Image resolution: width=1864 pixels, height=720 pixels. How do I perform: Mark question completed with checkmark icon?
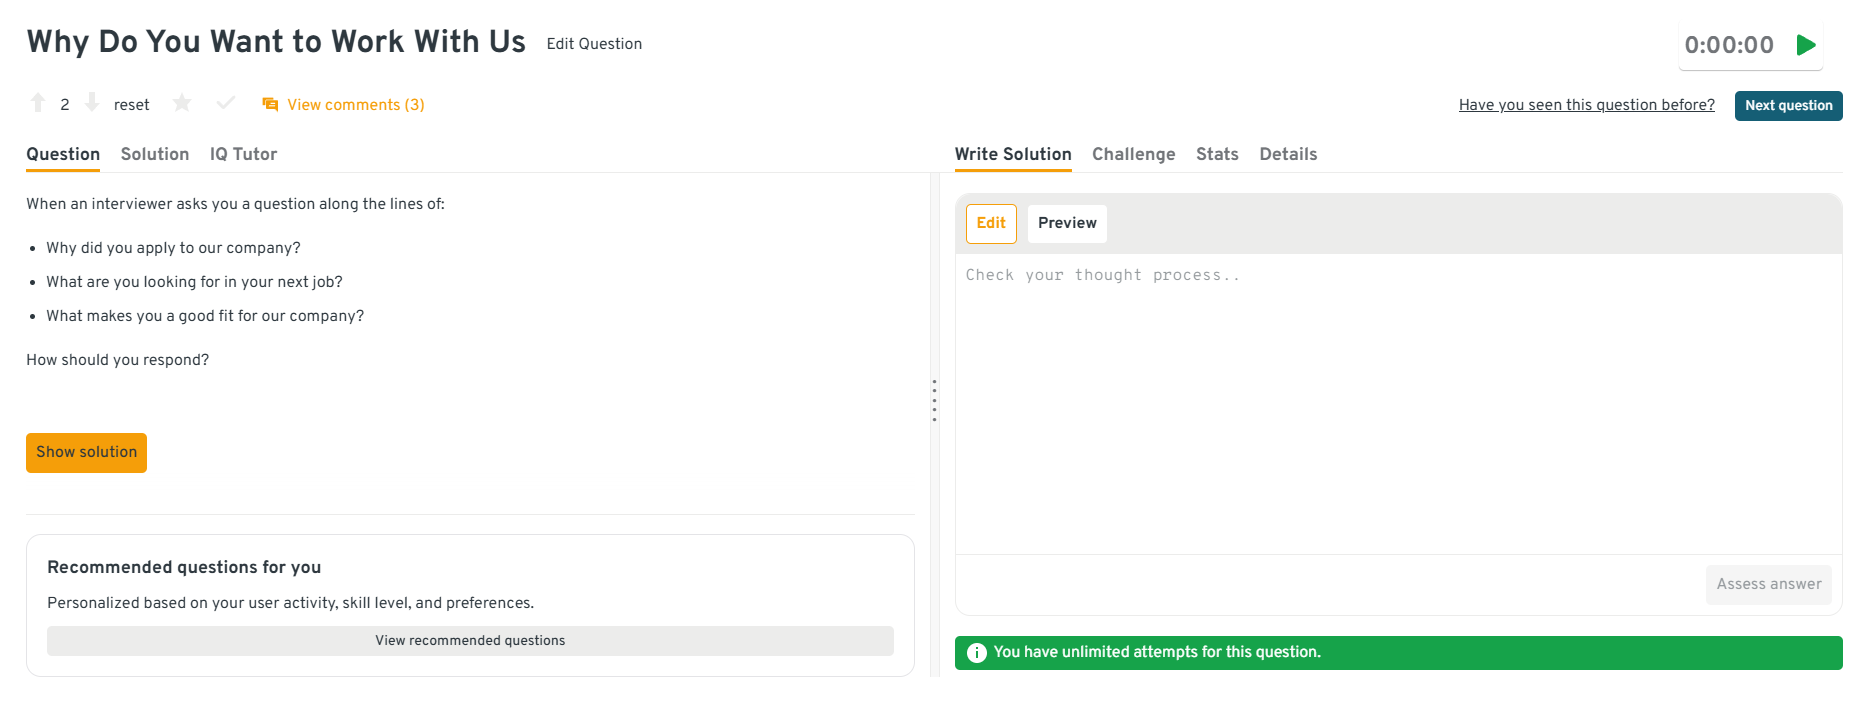[226, 103]
